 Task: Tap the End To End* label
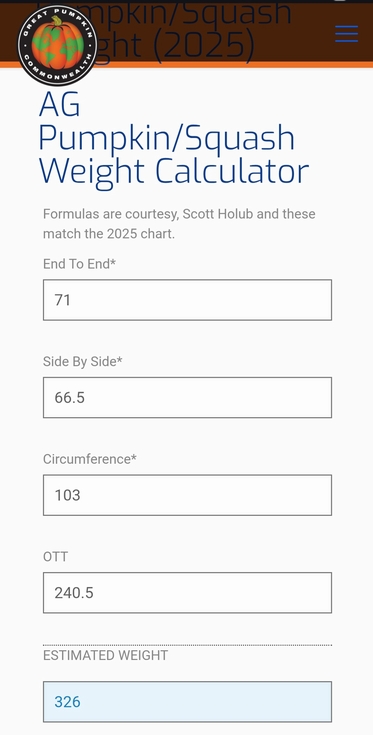[x=79, y=264]
